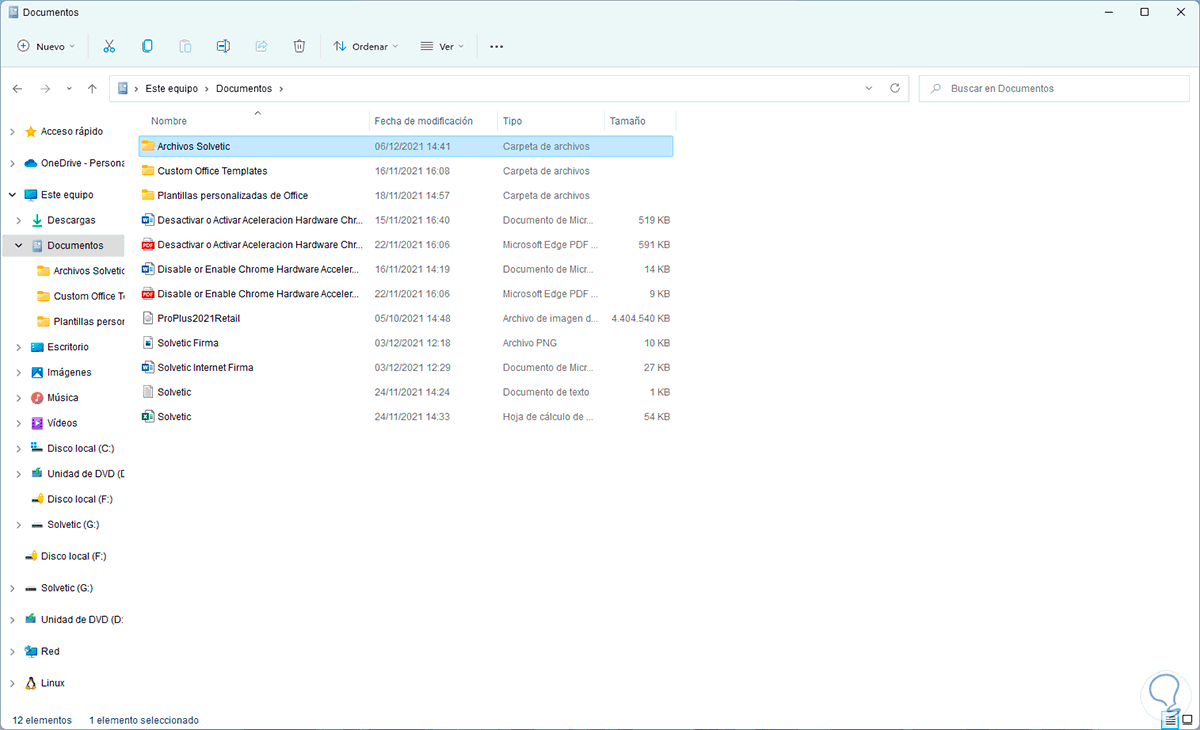
Task: Expand the Descargas tree node
Action: coord(19,220)
